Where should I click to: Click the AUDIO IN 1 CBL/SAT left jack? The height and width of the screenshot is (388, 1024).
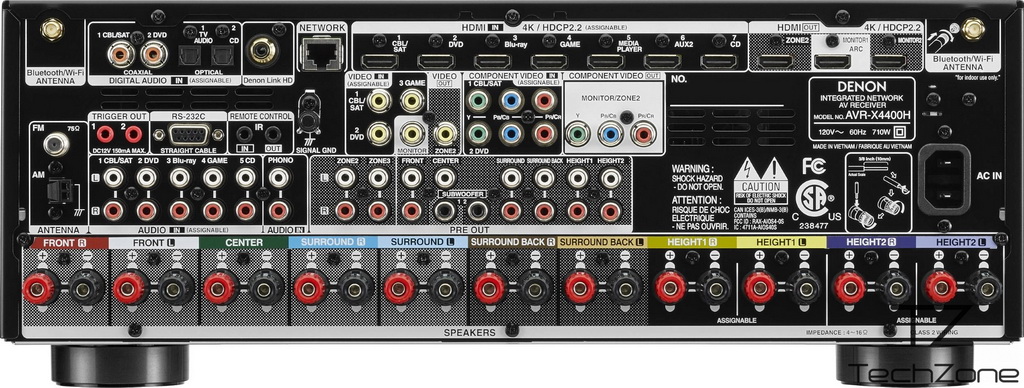tap(114, 177)
